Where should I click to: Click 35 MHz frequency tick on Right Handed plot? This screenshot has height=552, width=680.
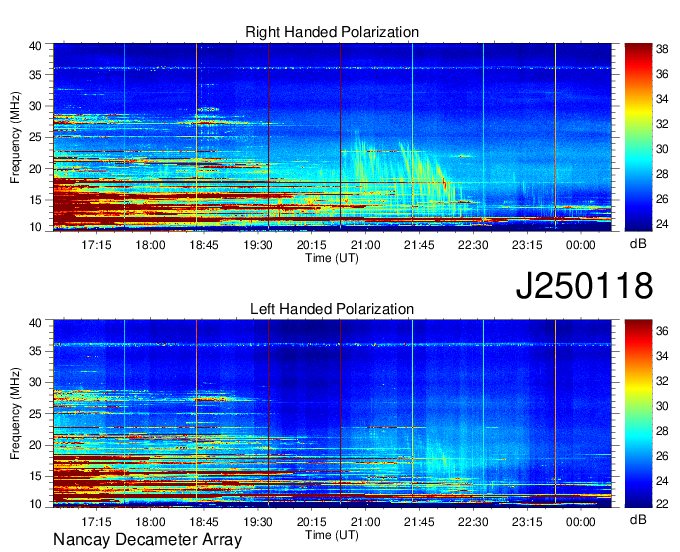35,75
